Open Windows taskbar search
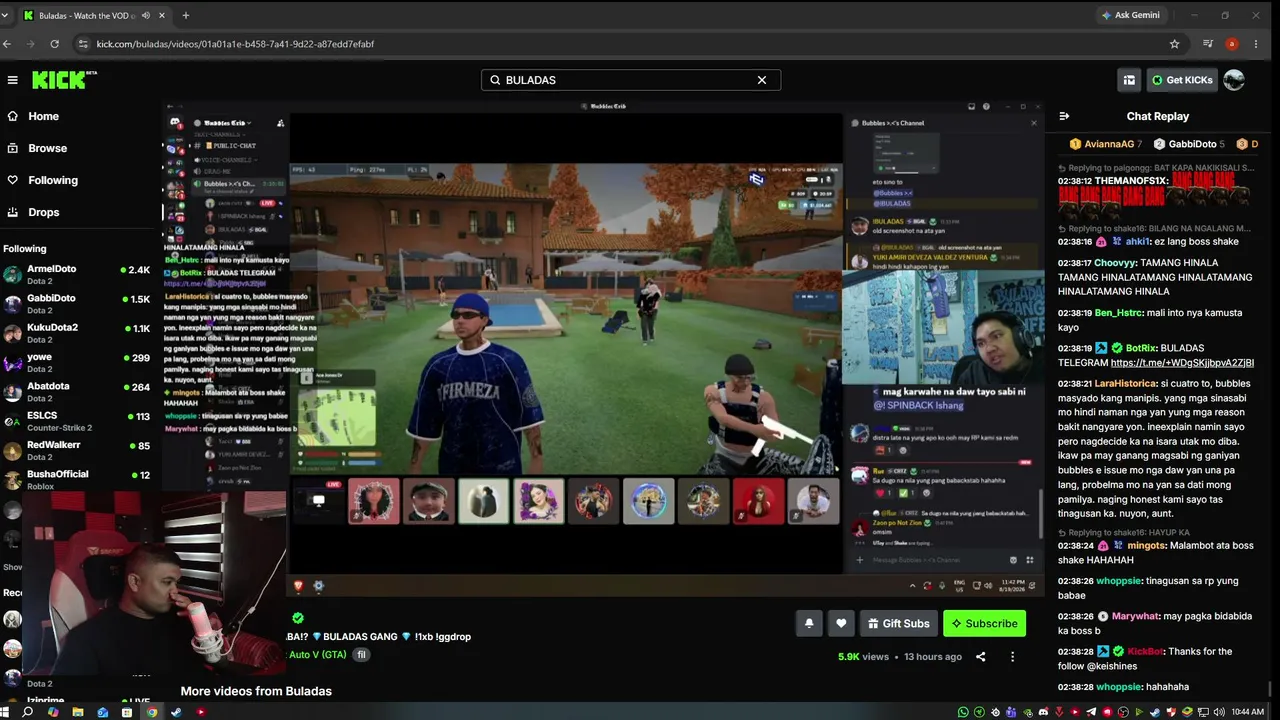Image resolution: width=1280 pixels, height=720 pixels. 28,712
